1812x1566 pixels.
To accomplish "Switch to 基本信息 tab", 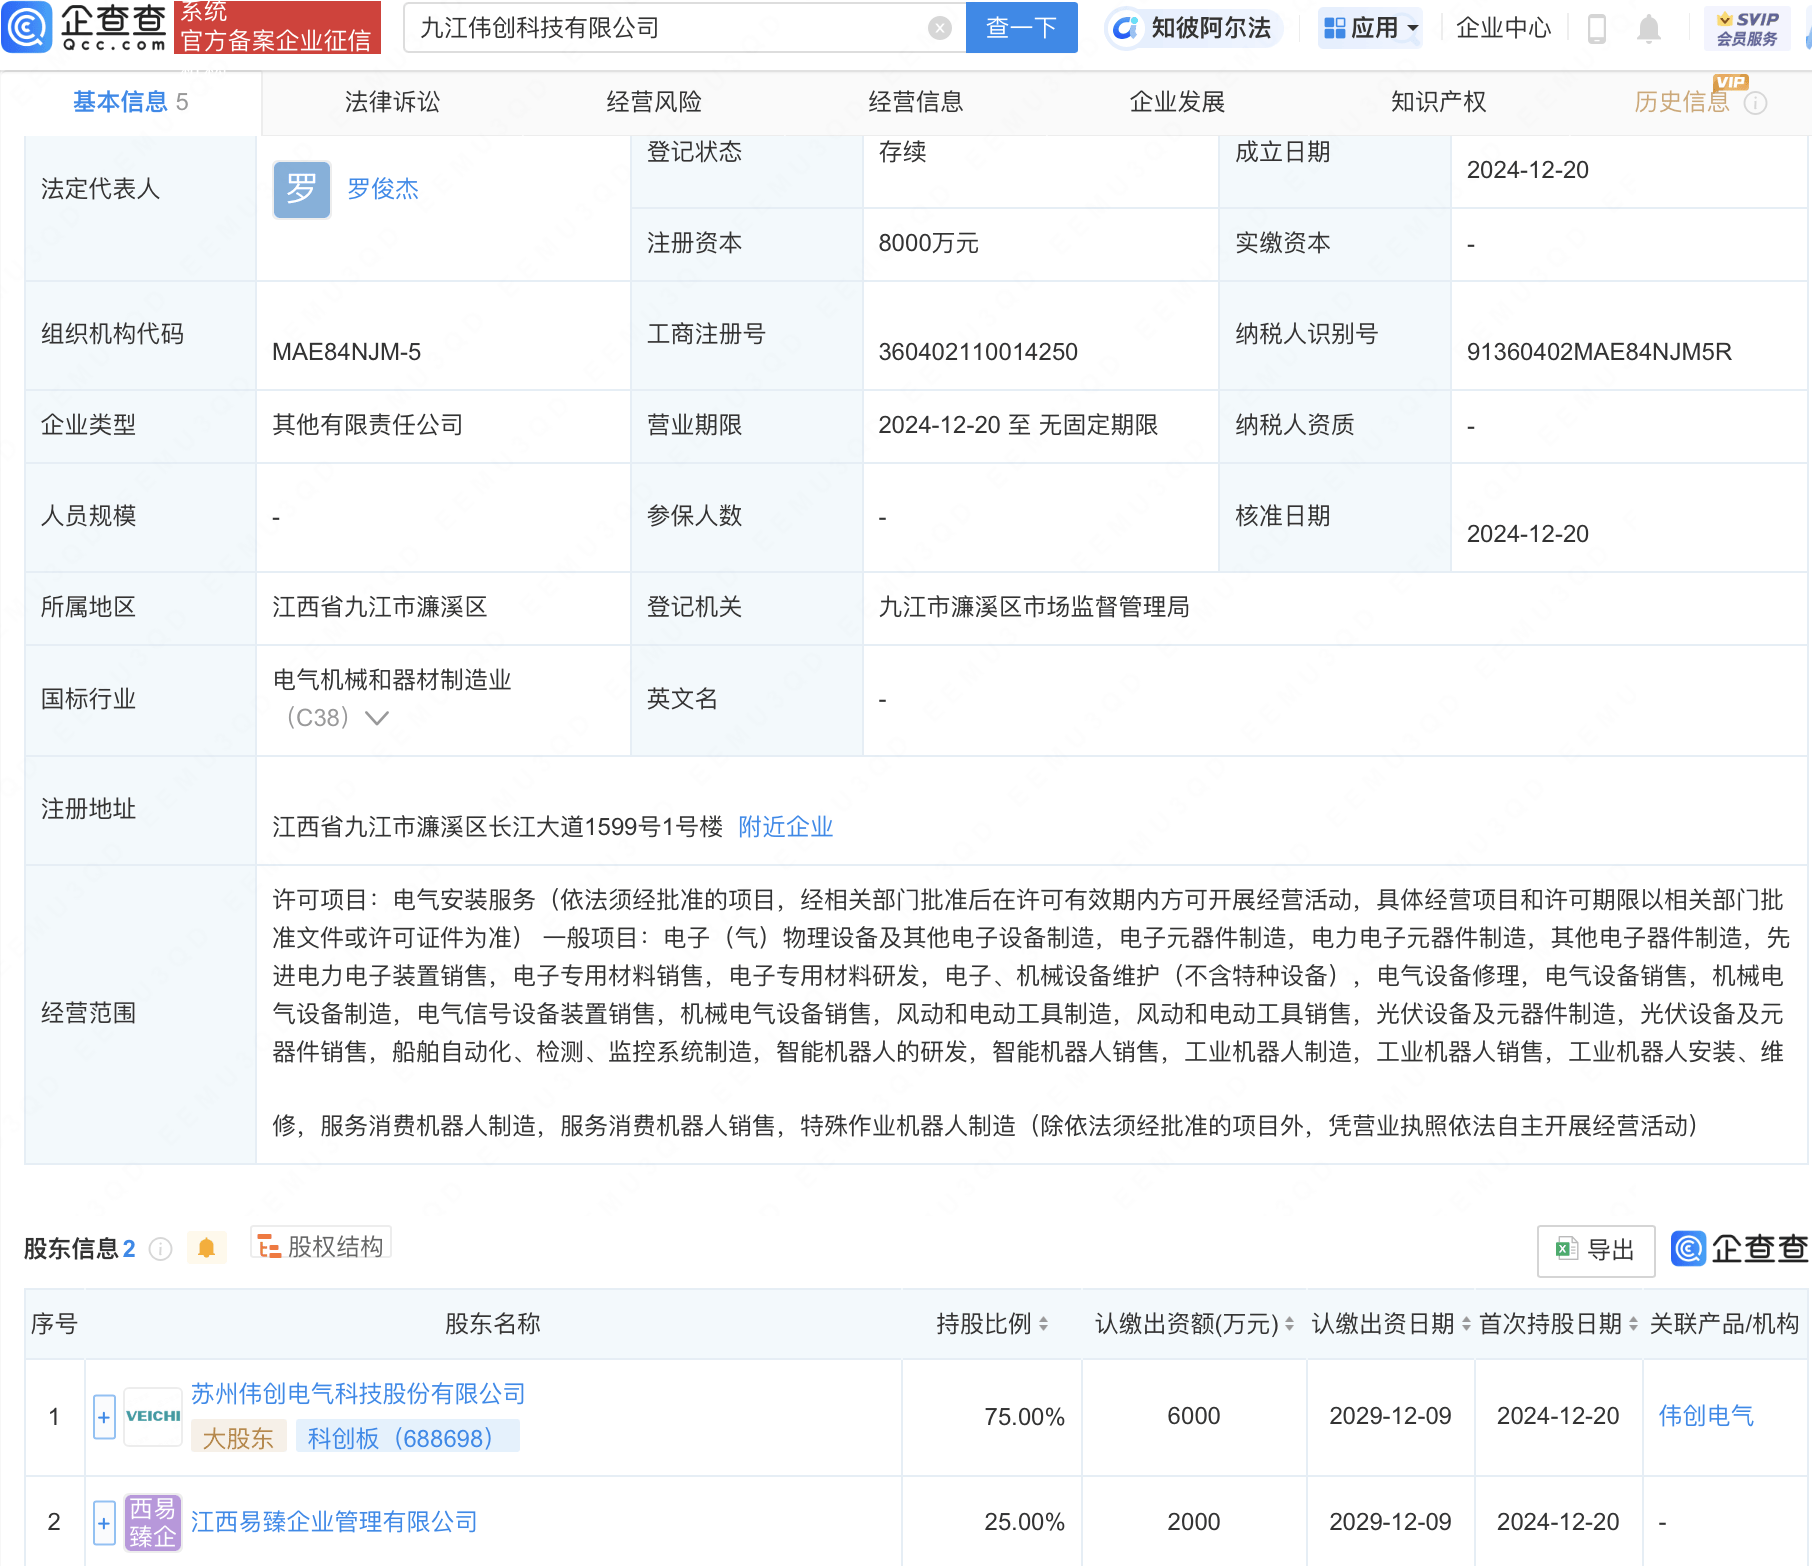I will [130, 102].
